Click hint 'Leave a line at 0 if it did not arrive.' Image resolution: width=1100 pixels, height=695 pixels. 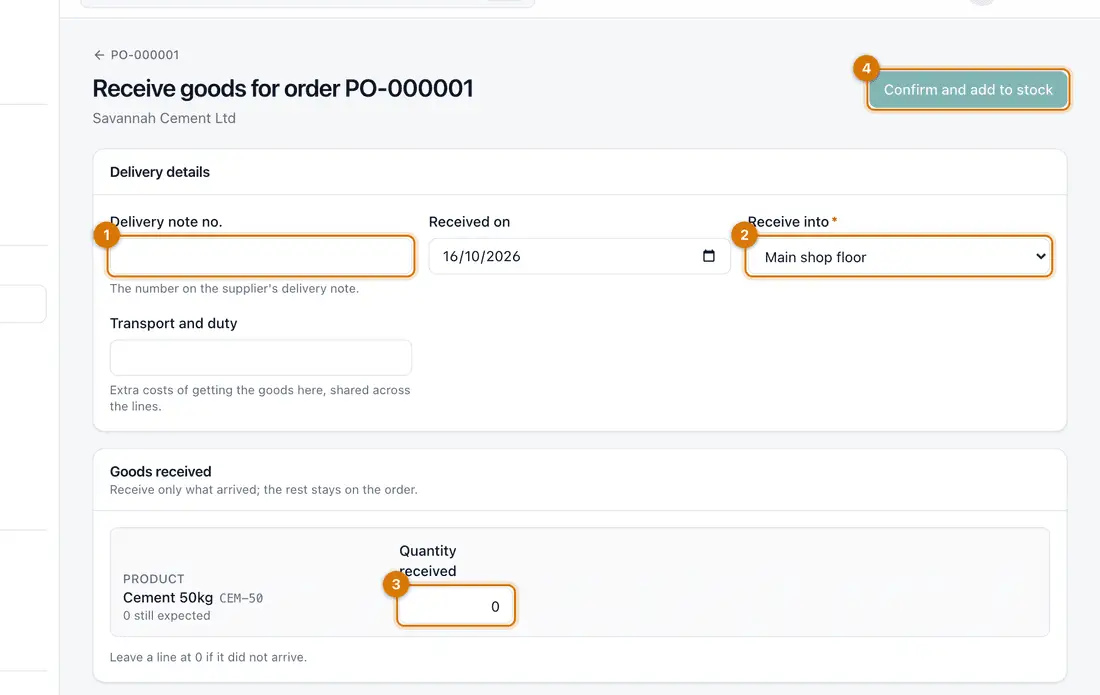(x=208, y=657)
